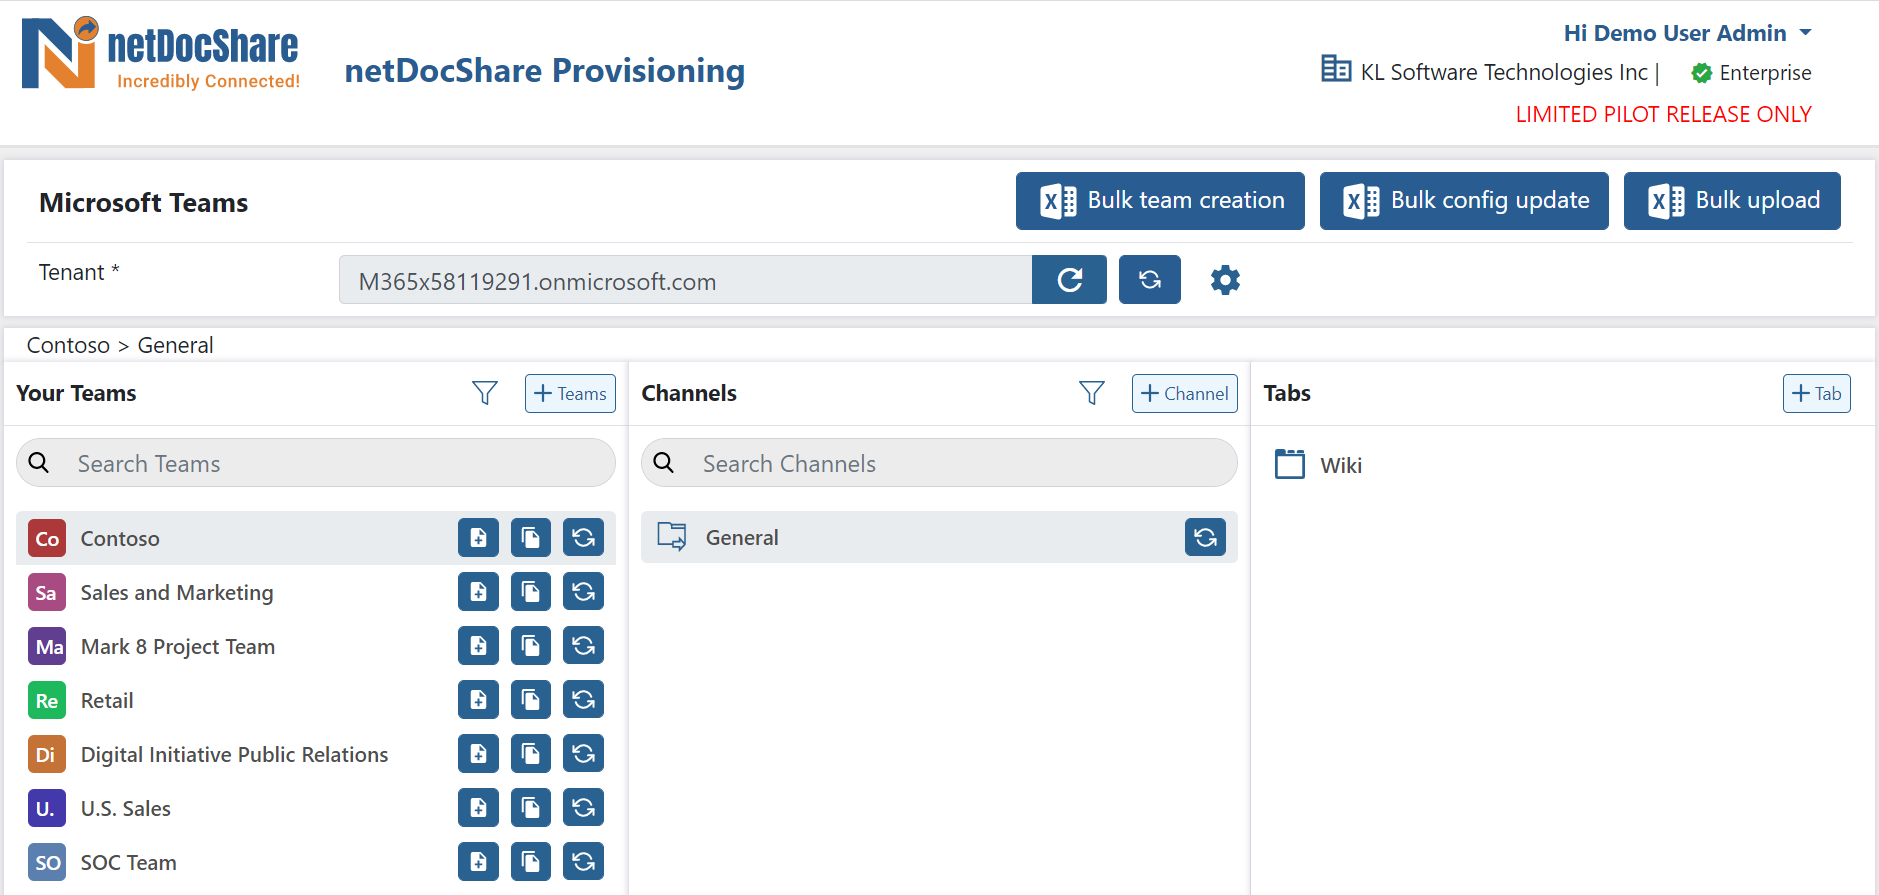Click the copy icon for Contoso

(x=531, y=538)
